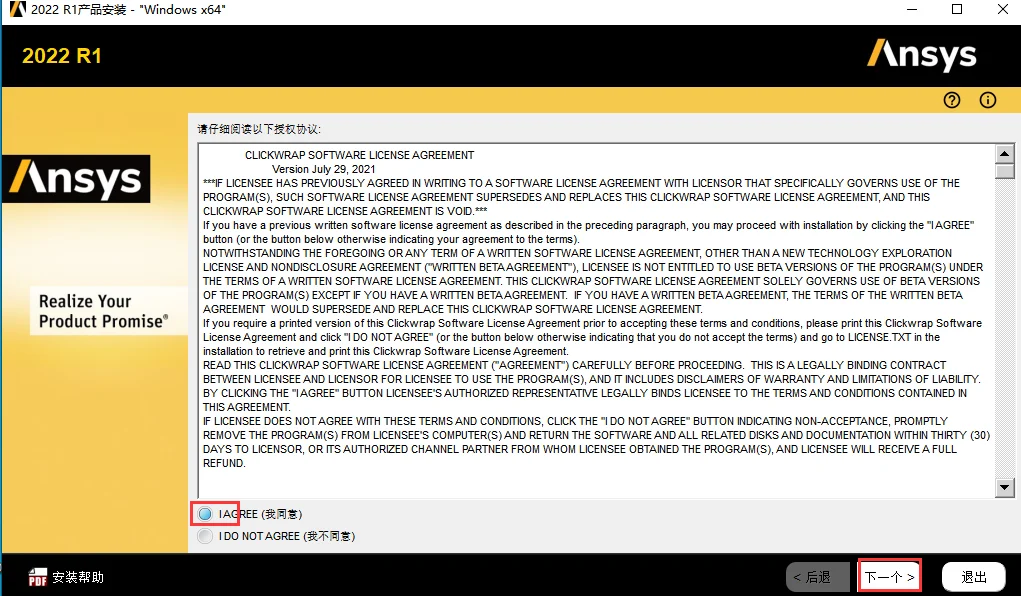Click the "Version July 29, 2021" text

tap(324, 169)
